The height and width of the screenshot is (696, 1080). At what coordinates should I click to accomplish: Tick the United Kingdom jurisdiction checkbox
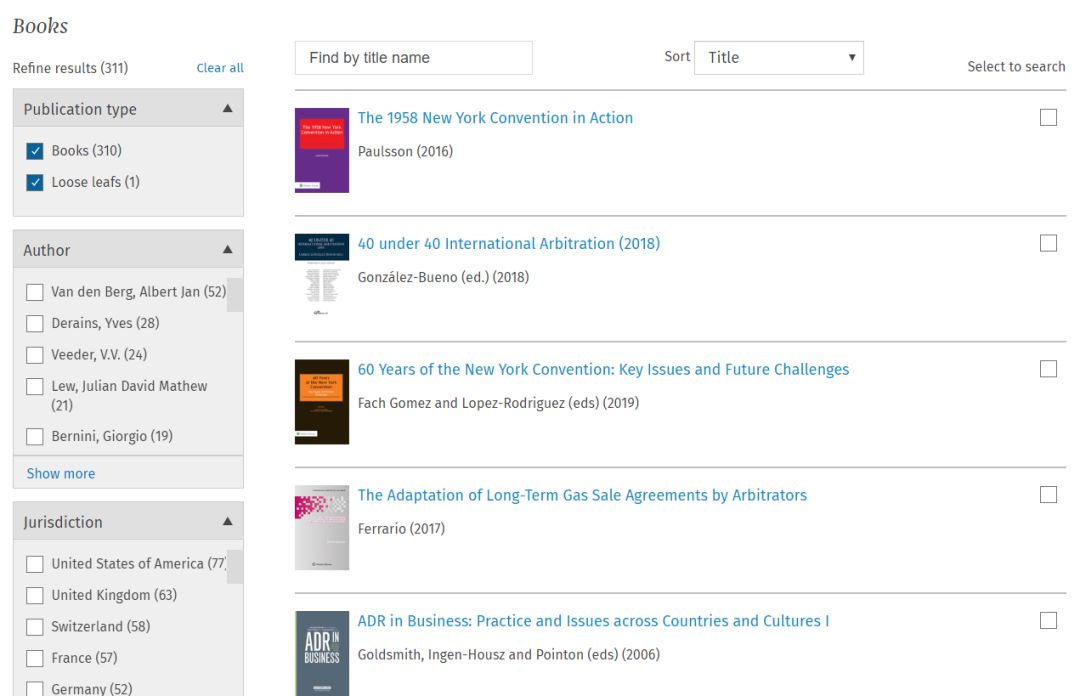tap(35, 595)
